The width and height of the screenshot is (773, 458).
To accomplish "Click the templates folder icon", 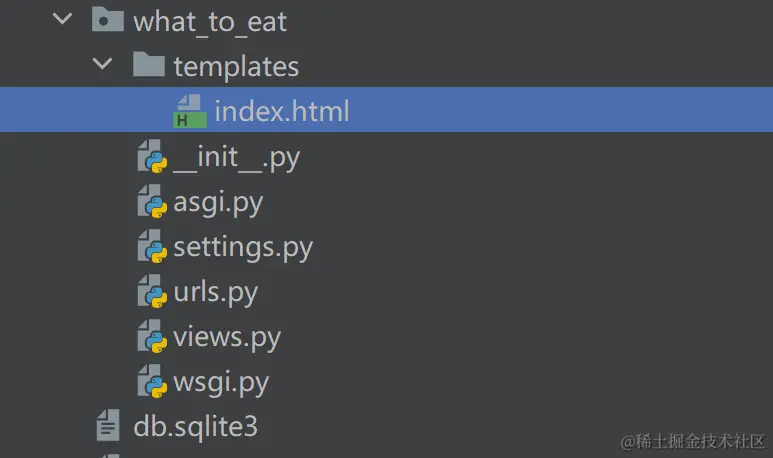I will tap(148, 64).
